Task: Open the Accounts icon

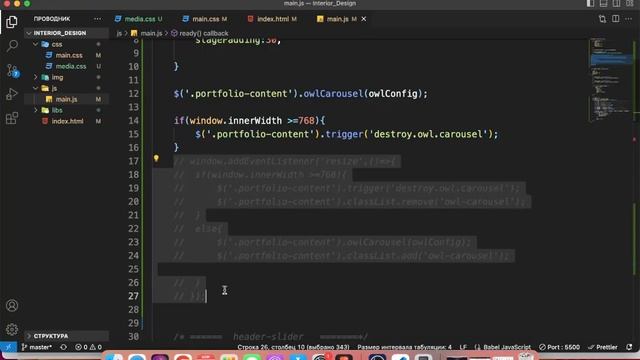Action: coord(12,305)
